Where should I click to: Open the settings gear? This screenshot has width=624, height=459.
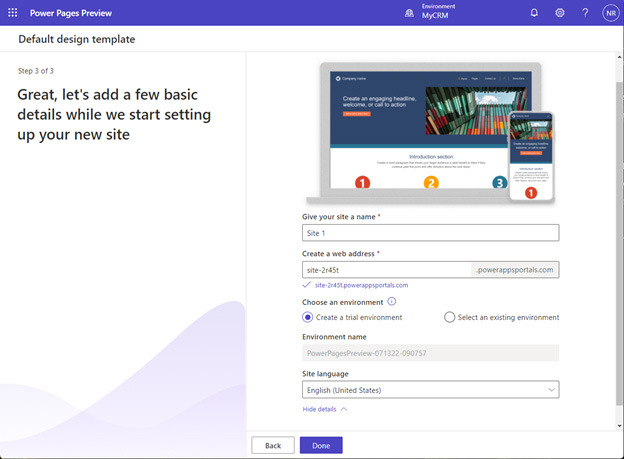[560, 13]
